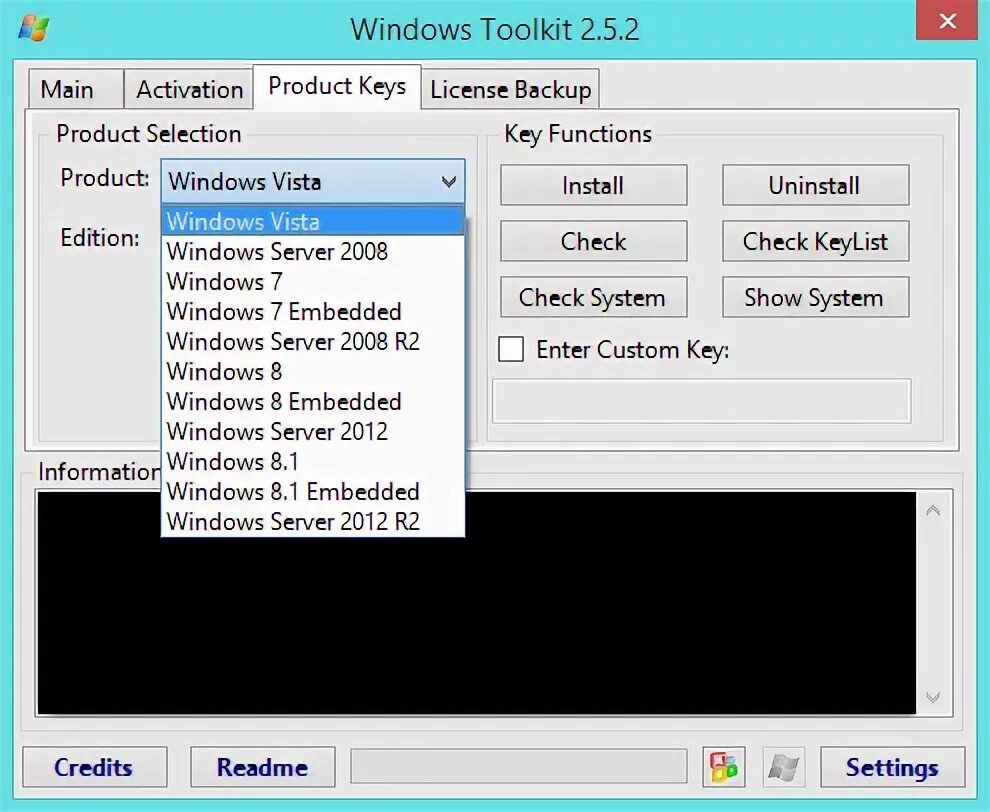
Task: Open the Readme button
Action: click(263, 767)
